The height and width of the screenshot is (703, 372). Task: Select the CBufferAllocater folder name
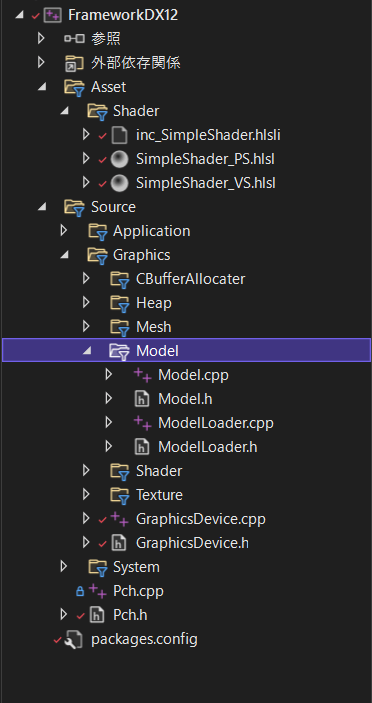pos(190,279)
